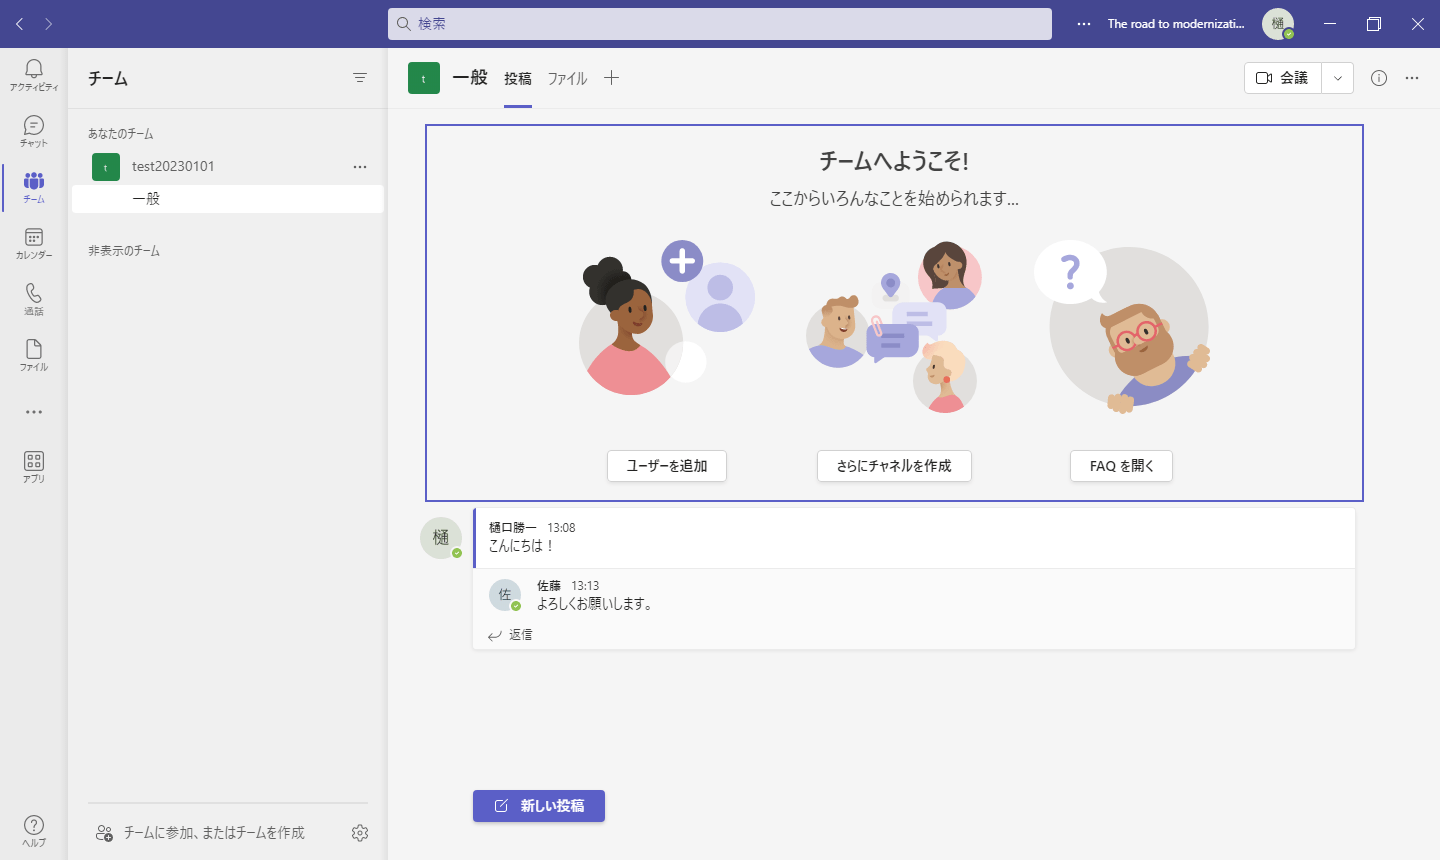Open more options for test20230101 team
The height and width of the screenshot is (860, 1440).
(360, 167)
